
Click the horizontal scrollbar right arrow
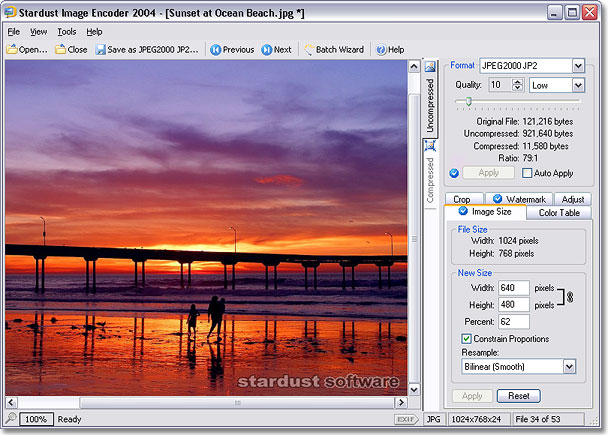(x=401, y=402)
